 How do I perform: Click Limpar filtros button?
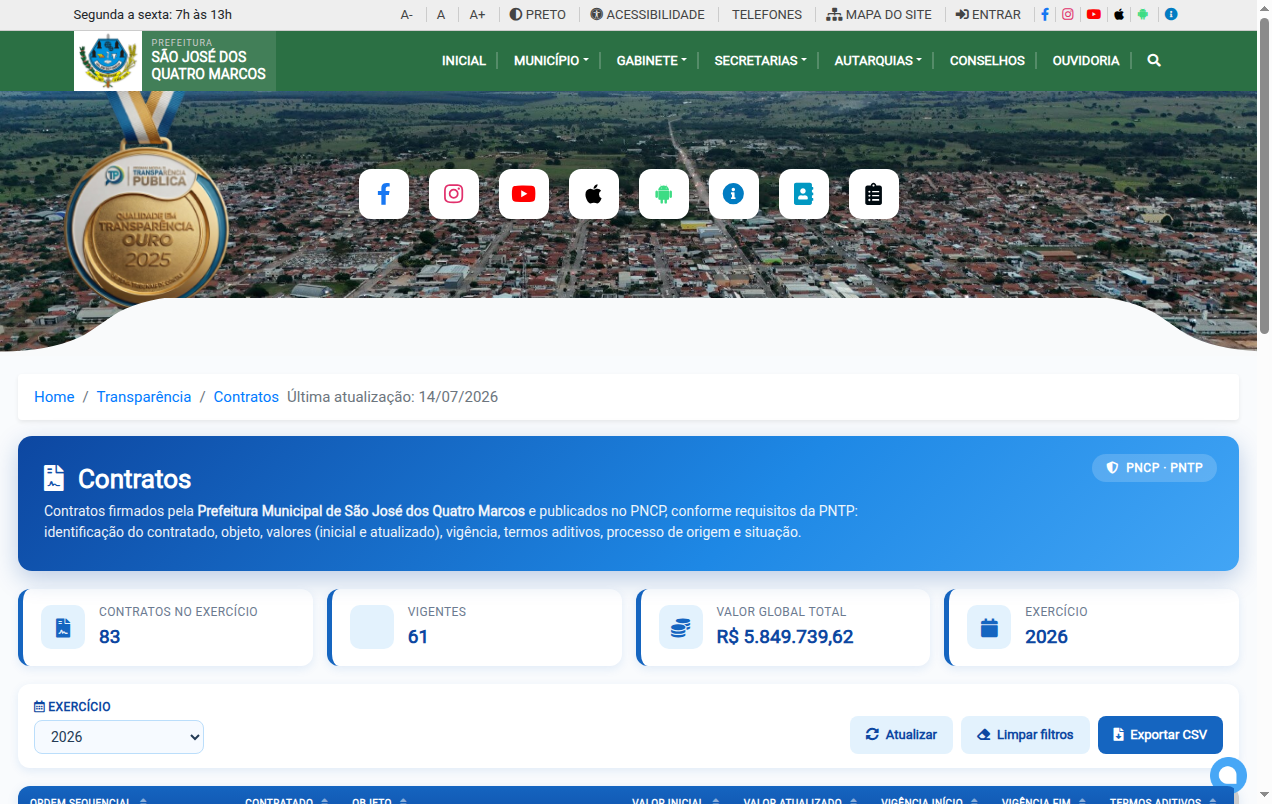click(1025, 735)
